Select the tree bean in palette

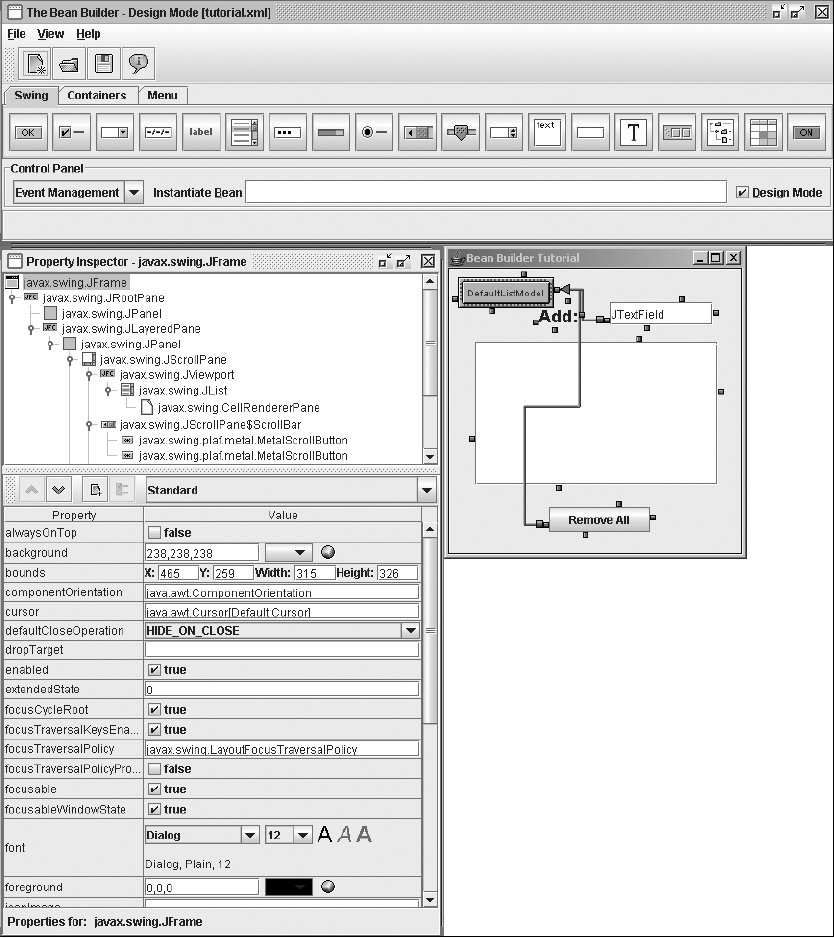[x=720, y=132]
